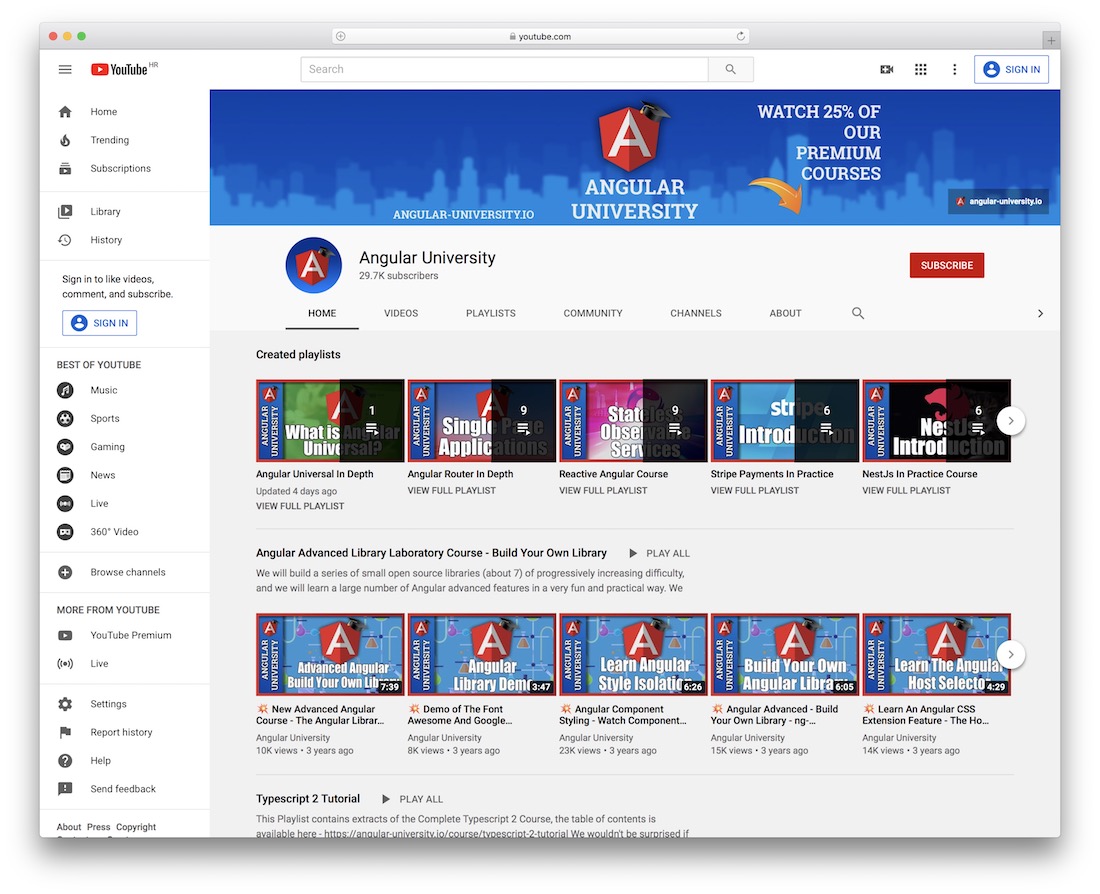Screen dimensions: 1100x894
Task: Click the Send feedback icon
Action: (65, 789)
